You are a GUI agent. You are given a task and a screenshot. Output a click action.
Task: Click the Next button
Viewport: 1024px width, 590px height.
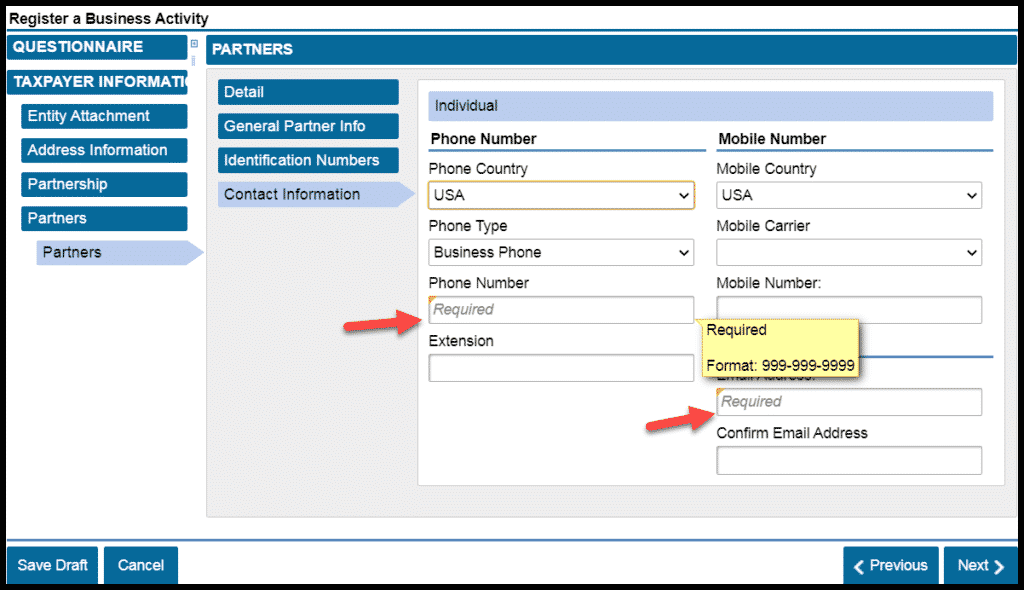point(980,565)
